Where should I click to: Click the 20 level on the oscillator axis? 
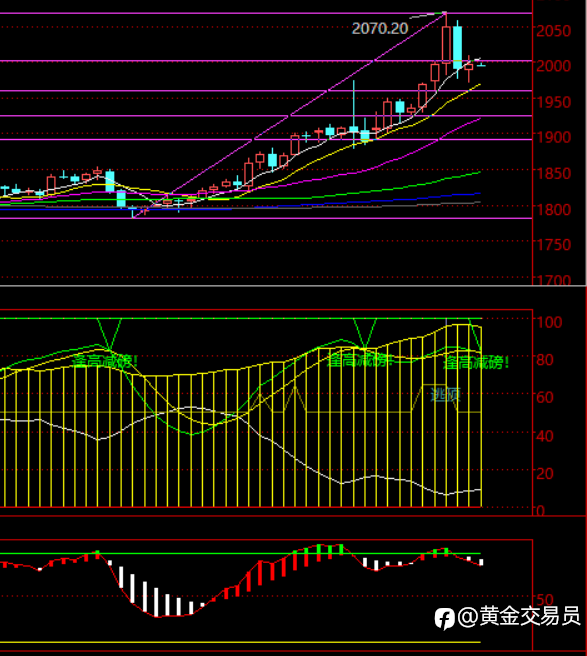pos(545,474)
